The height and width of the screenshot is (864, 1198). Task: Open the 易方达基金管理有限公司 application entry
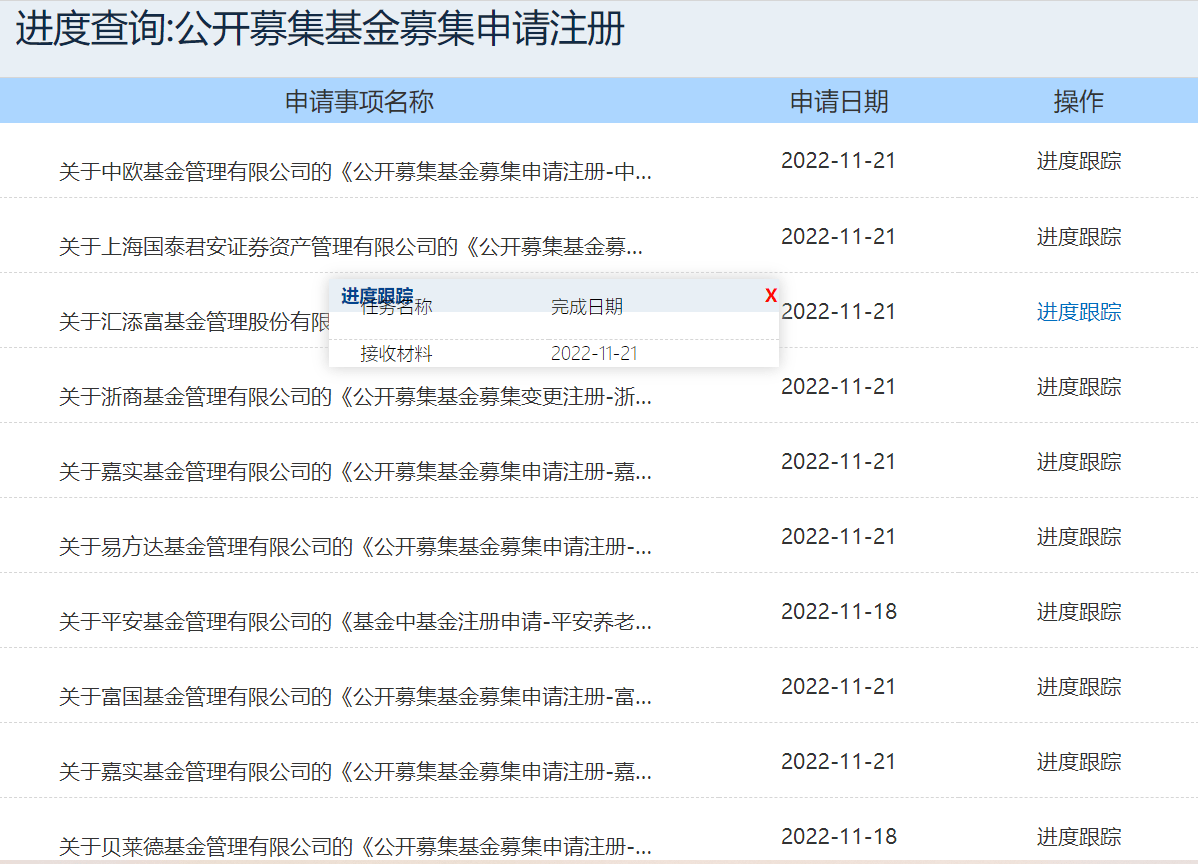tap(355, 547)
